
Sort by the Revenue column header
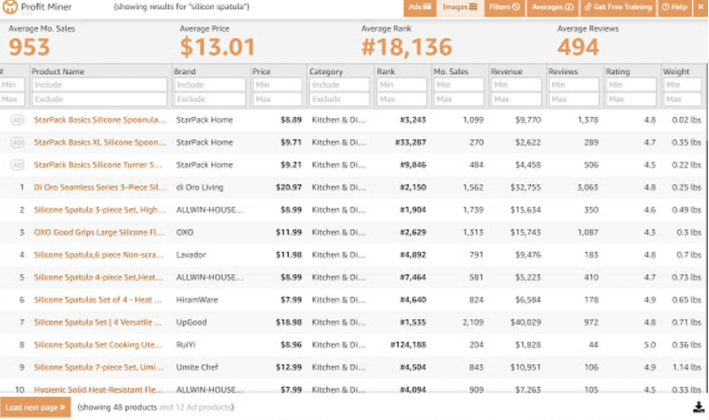[506, 71]
